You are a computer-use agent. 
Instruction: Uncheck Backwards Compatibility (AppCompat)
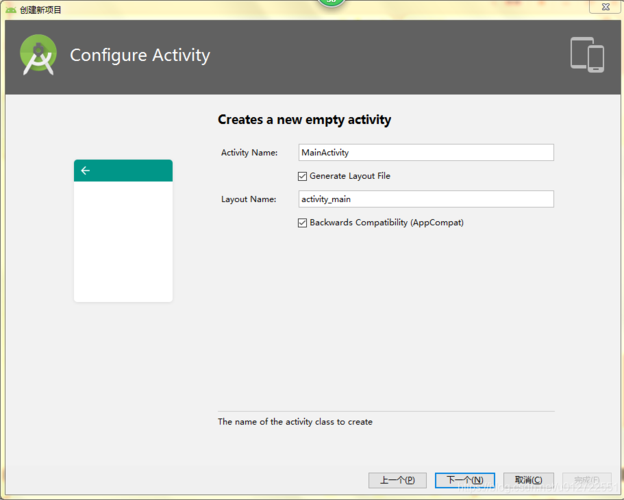pos(302,223)
